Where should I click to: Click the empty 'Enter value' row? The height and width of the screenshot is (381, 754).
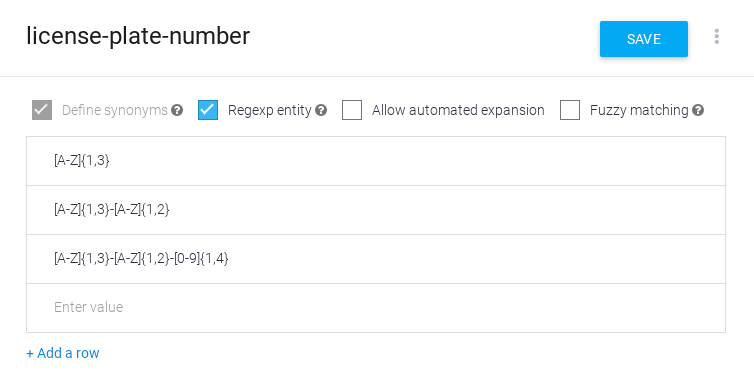click(x=376, y=308)
